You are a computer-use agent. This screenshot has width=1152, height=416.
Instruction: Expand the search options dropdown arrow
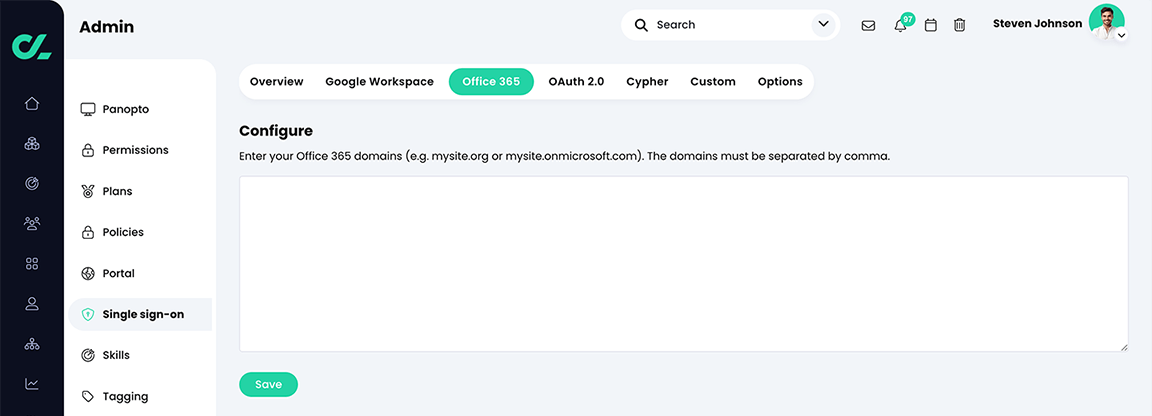tap(823, 25)
